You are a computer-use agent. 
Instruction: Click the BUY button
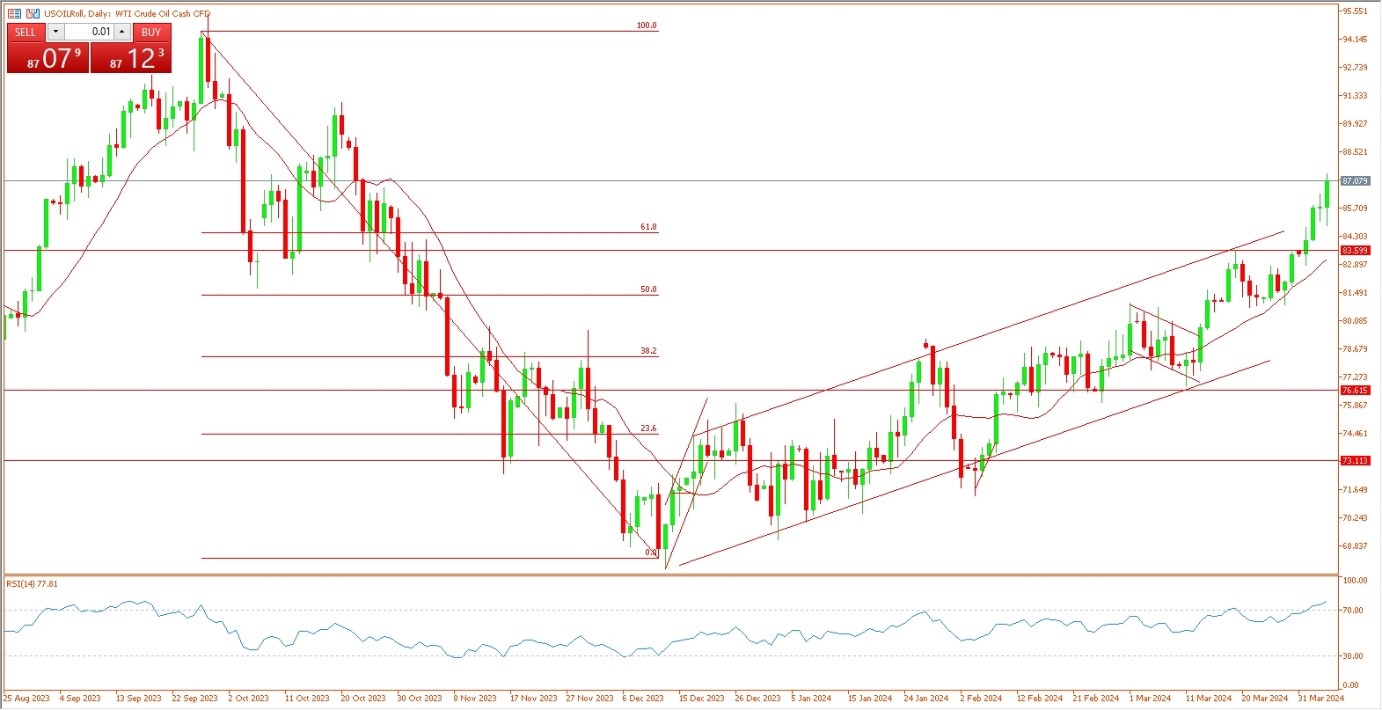[151, 32]
